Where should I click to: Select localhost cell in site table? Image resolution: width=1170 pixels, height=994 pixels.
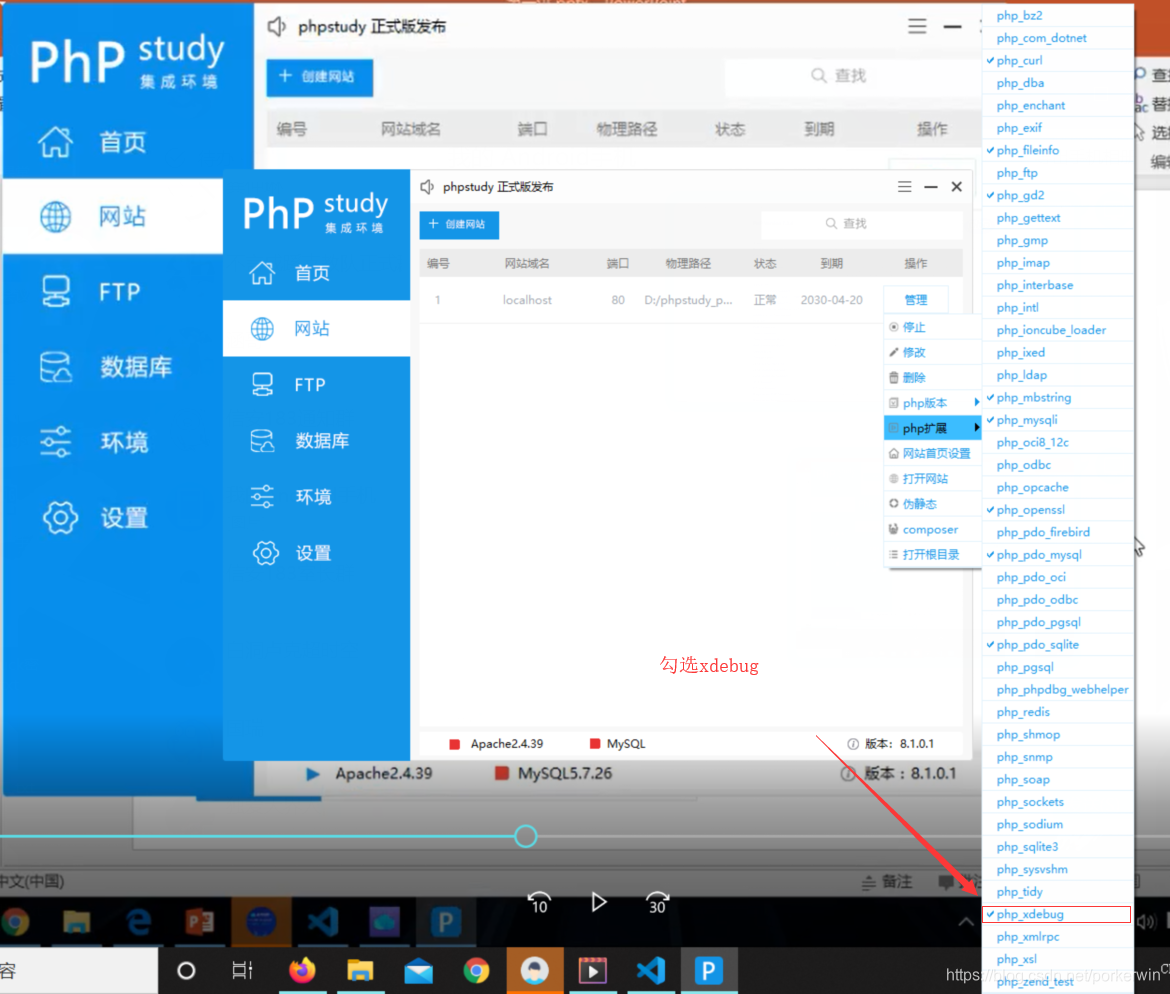click(x=527, y=300)
